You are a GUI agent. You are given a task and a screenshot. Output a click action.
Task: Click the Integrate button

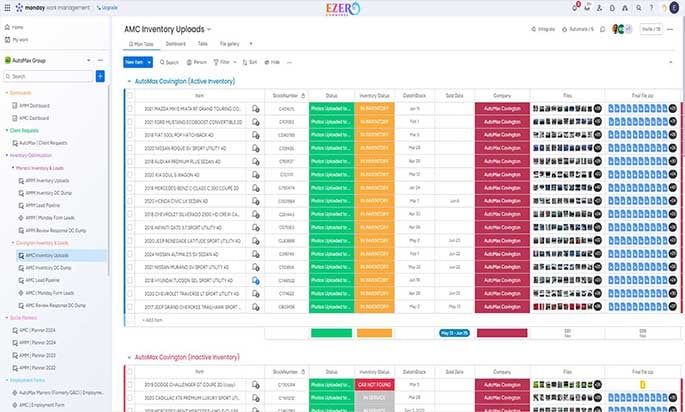[543, 29]
